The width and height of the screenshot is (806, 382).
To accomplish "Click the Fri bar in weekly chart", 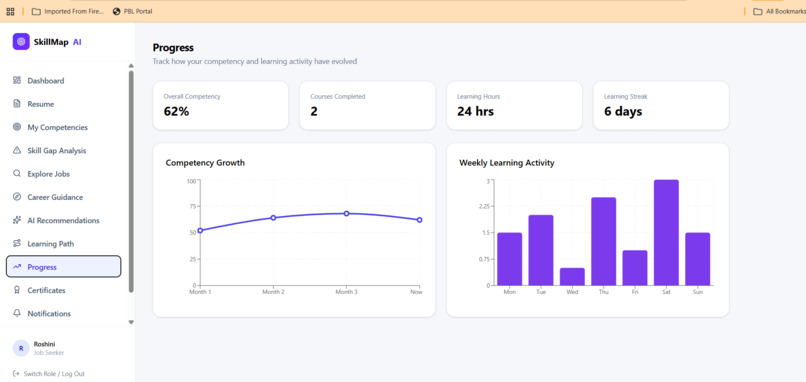I will [635, 268].
